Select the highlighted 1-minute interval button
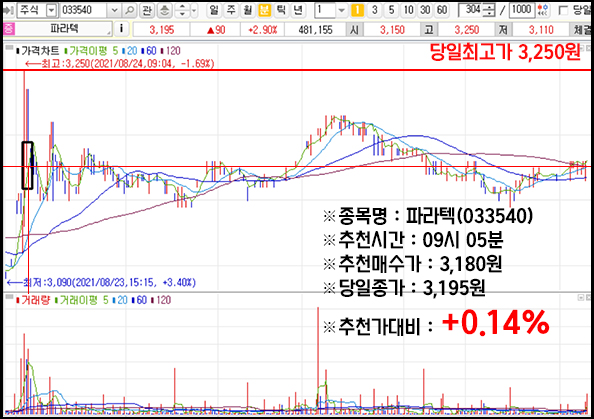The width and height of the screenshot is (594, 419). (357, 10)
